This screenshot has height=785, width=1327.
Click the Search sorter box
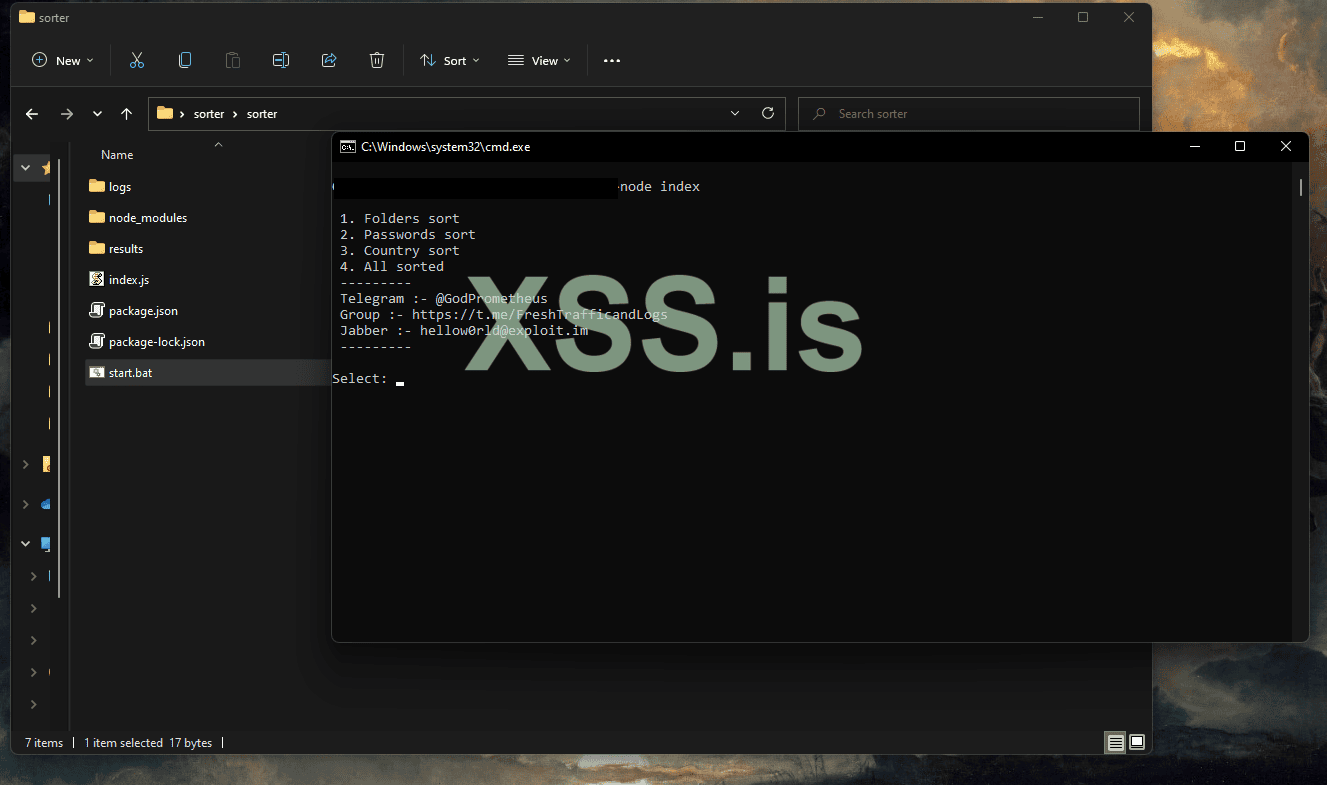[969, 114]
